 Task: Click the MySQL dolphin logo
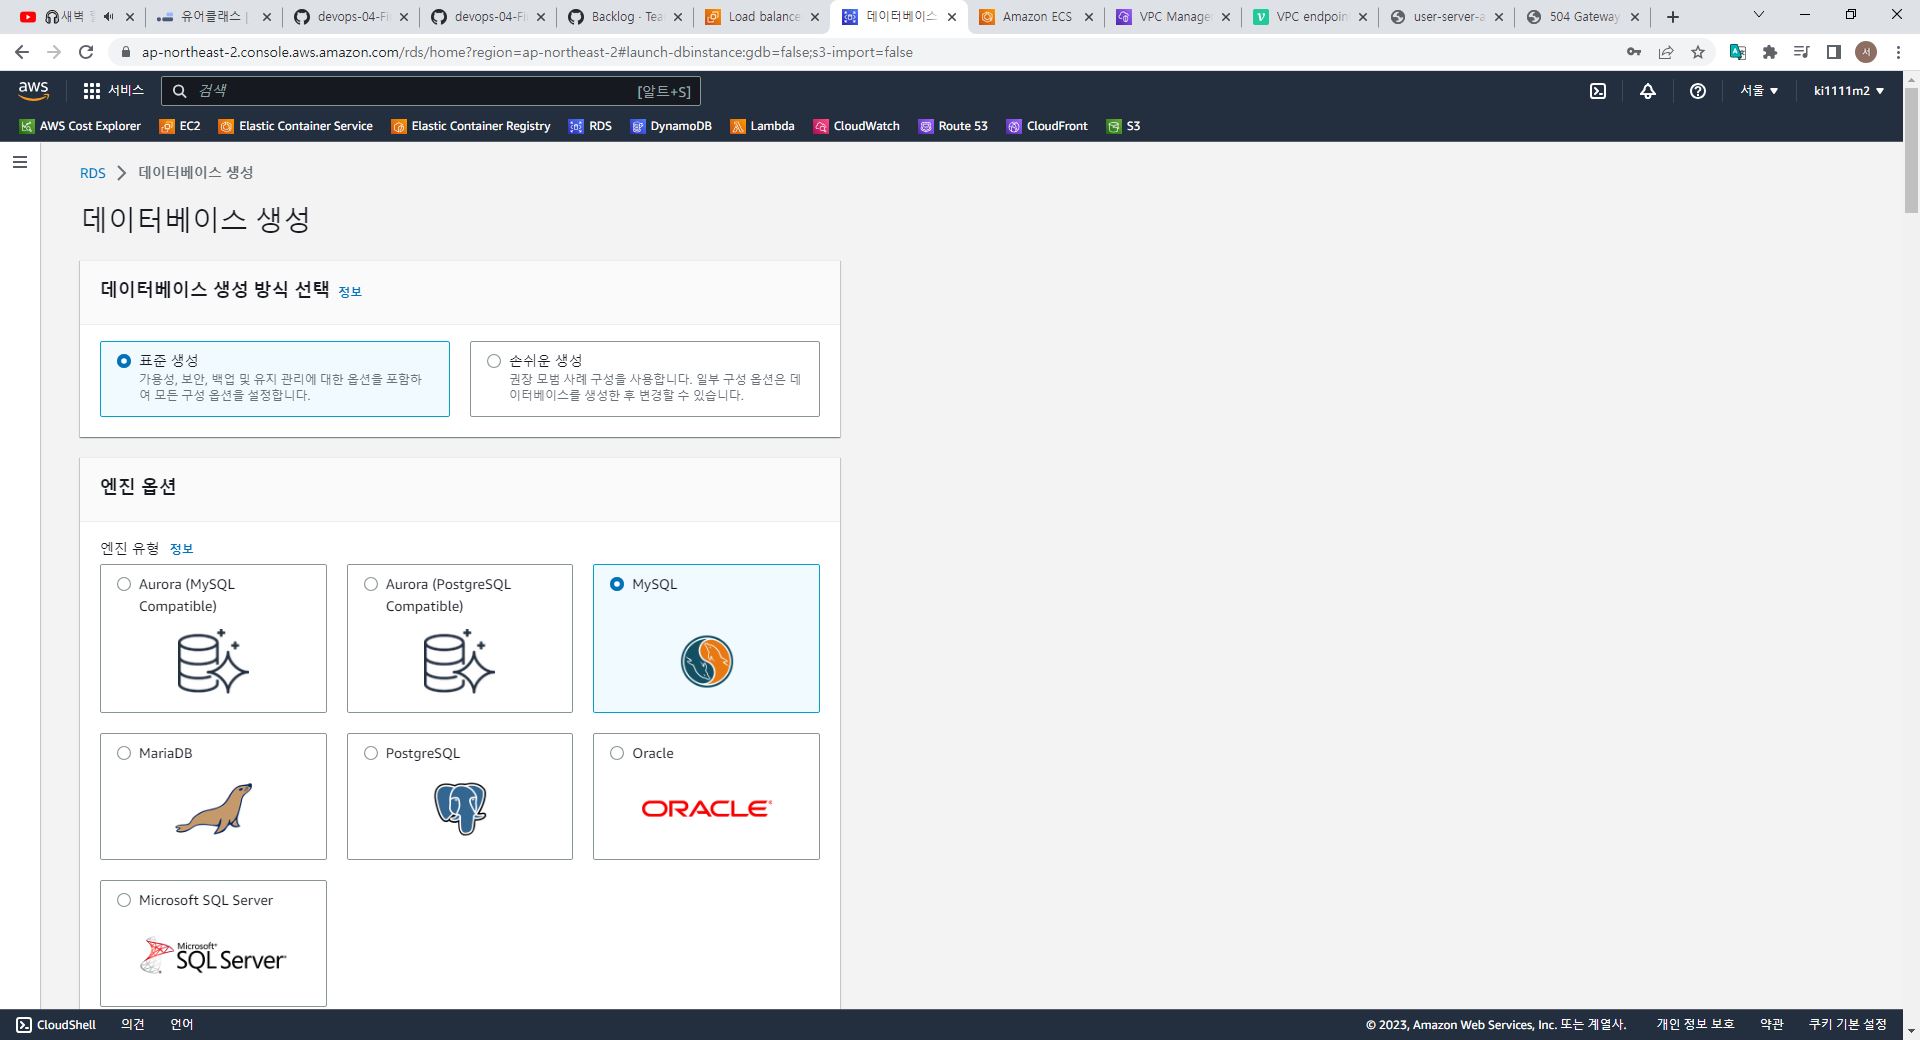point(707,661)
